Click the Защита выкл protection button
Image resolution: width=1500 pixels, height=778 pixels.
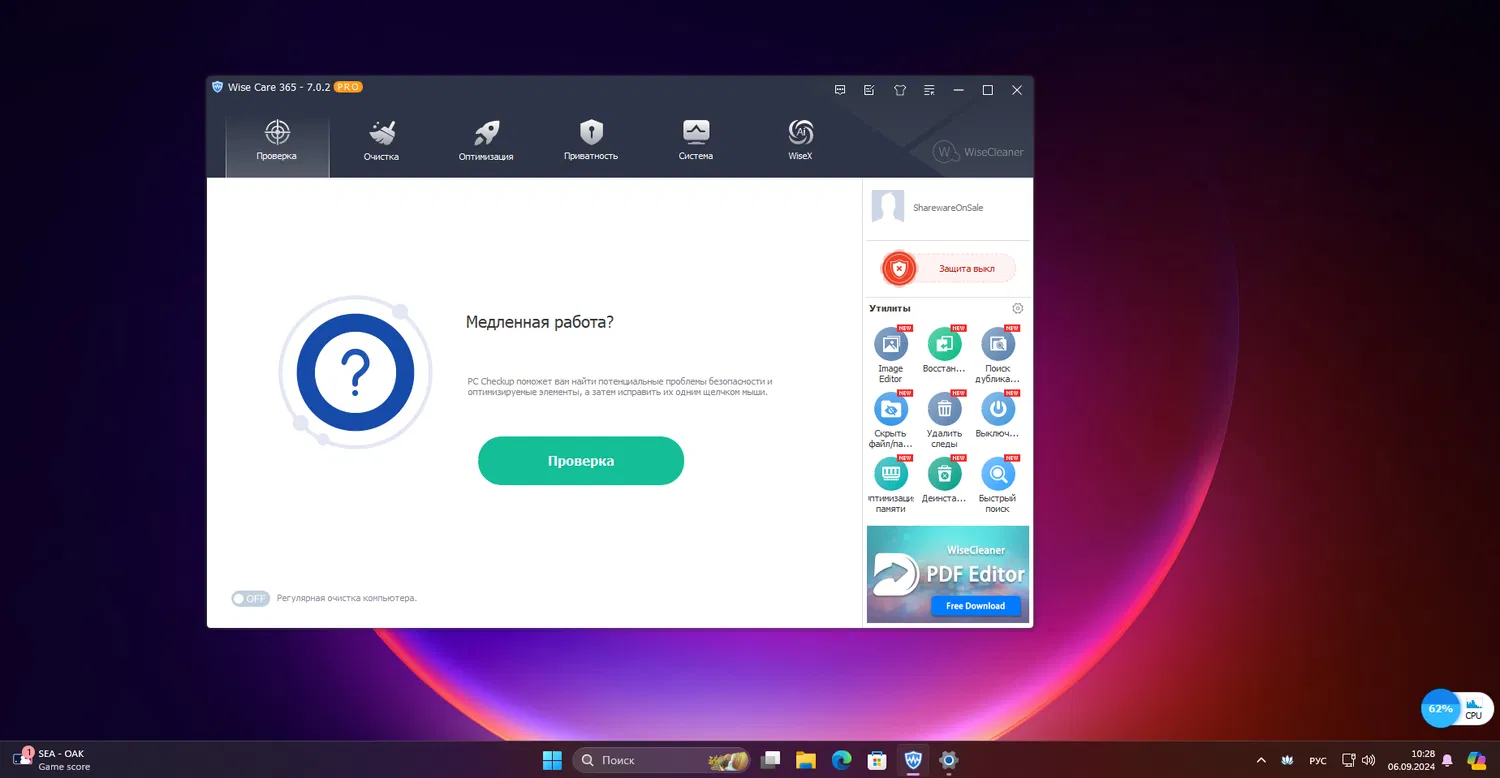point(948,268)
